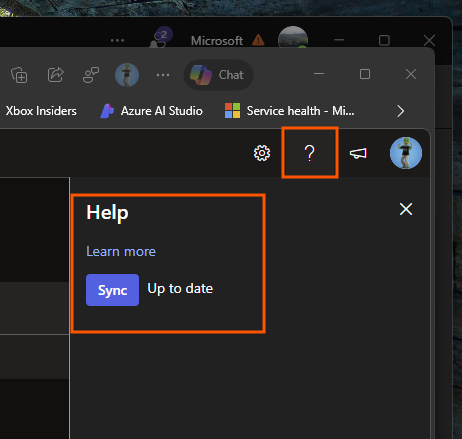Screen dimensions: 462x439
Task: Open the Xbox Insiders bookmark
Action: (41, 111)
